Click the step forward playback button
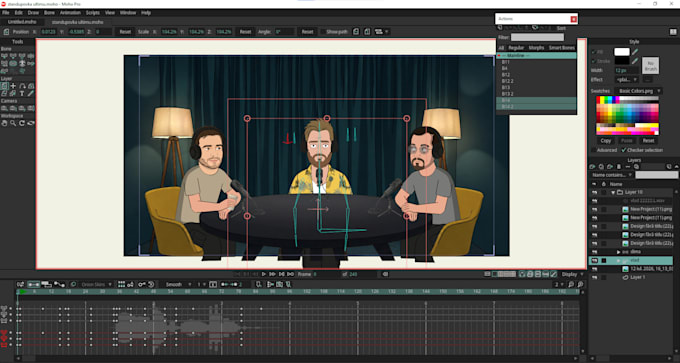Screen dimensions: 680x363 pyautogui.click(x=272, y=274)
